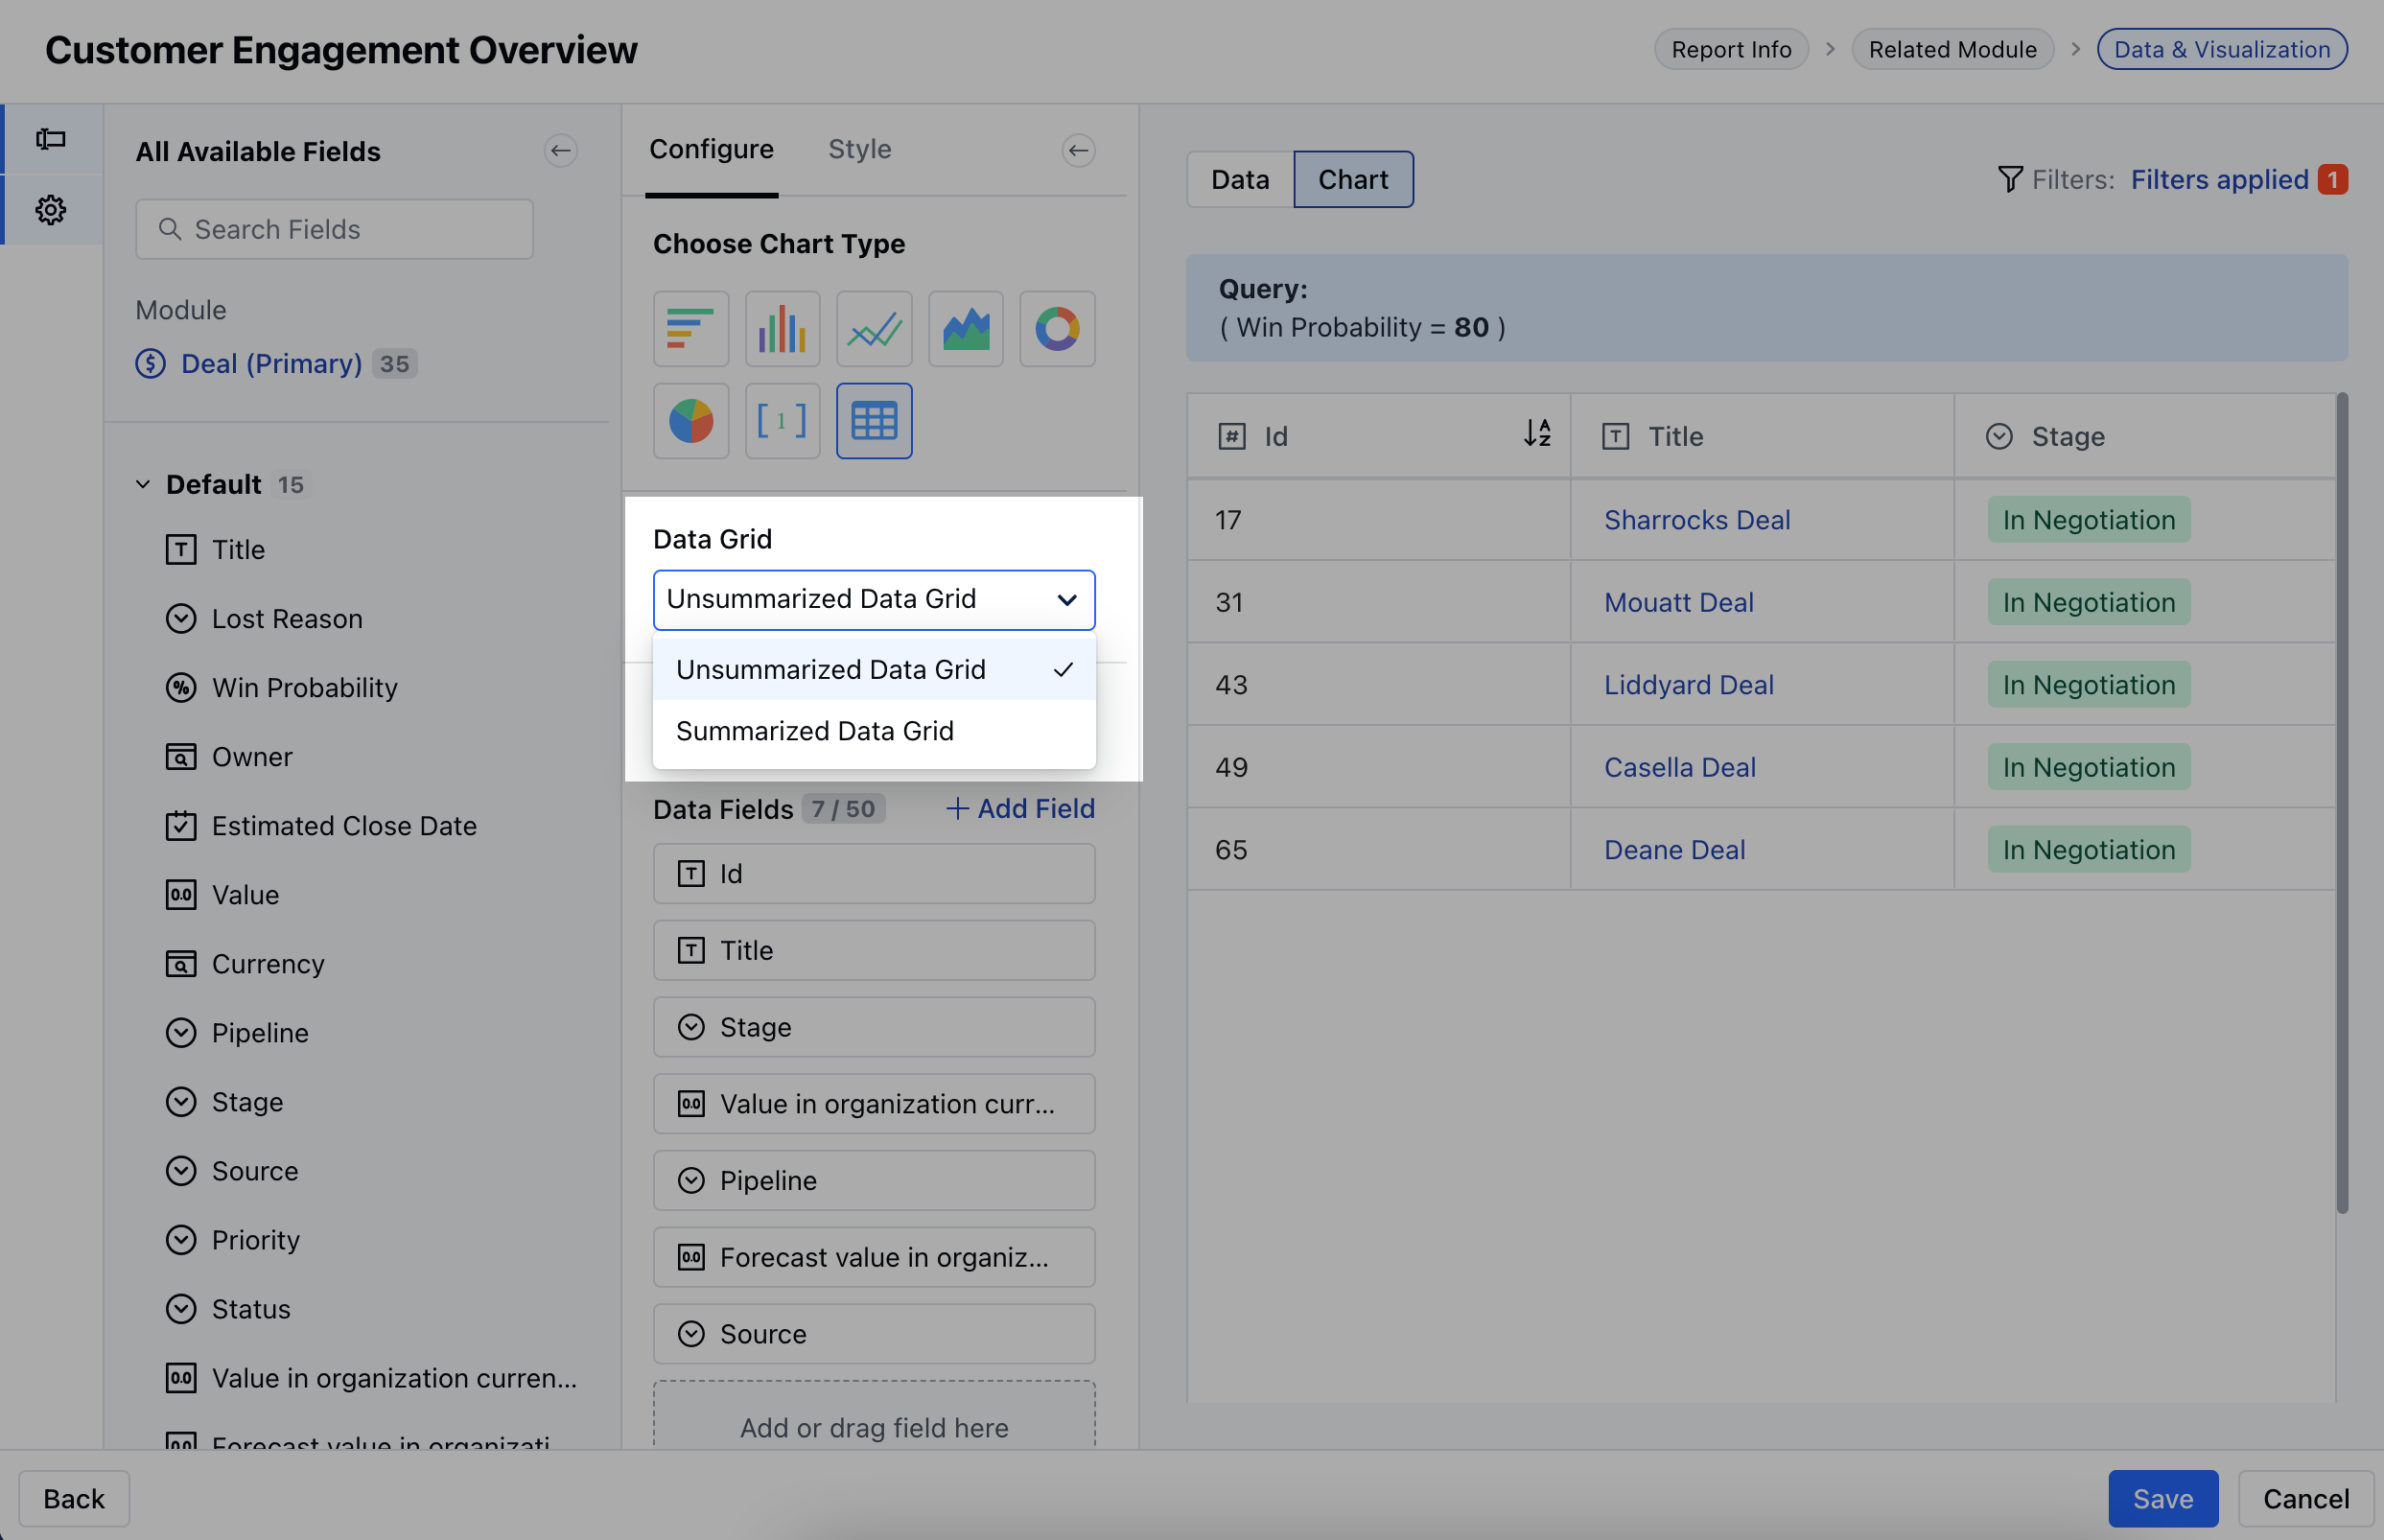2384x1540 pixels.
Task: Select the vertical column chart type
Action: click(782, 329)
